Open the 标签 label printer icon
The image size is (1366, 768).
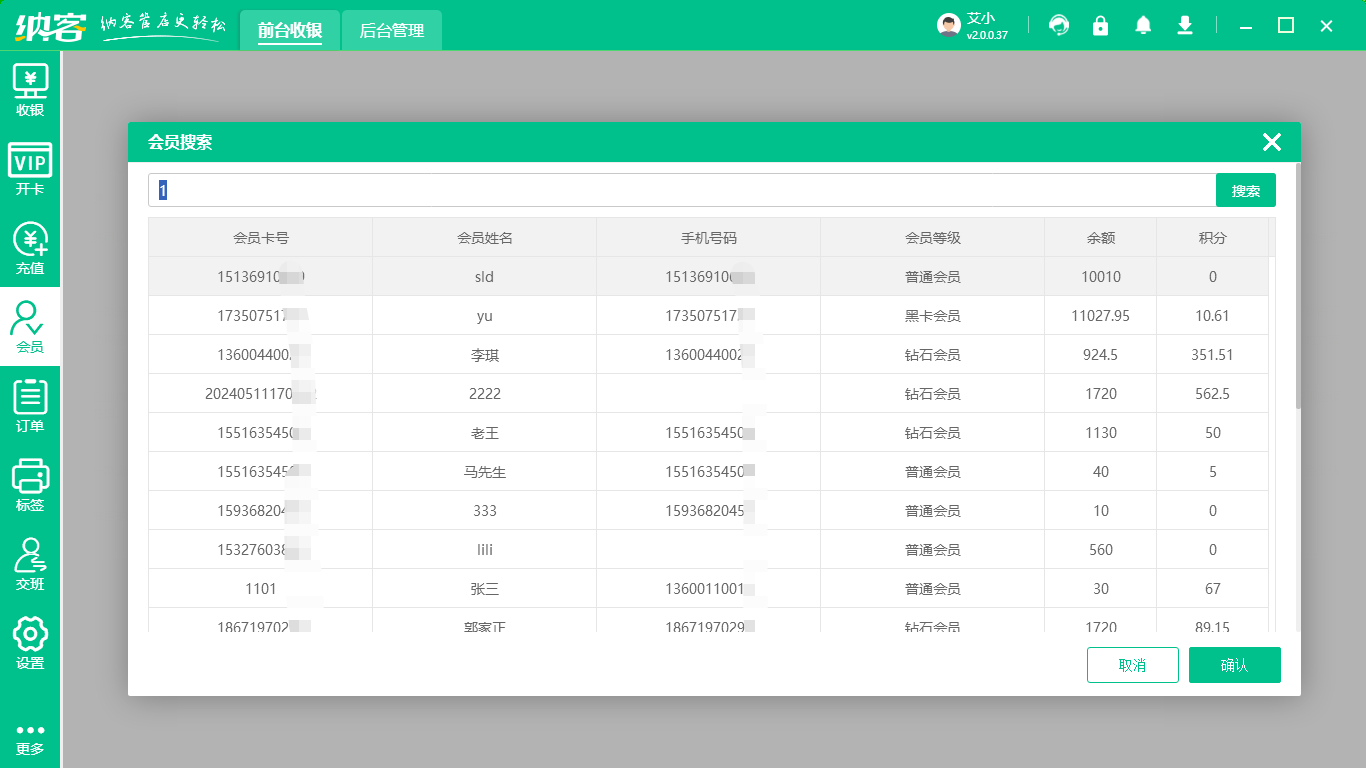tap(30, 485)
